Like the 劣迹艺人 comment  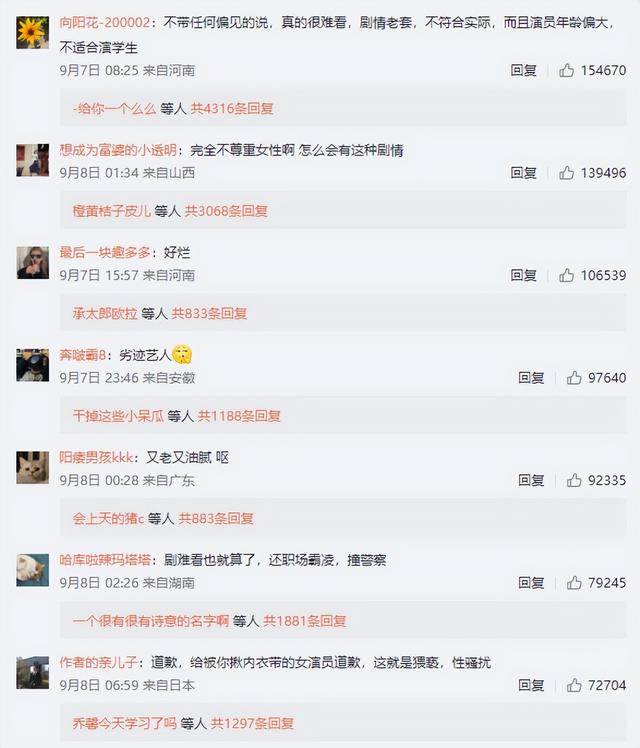[574, 378]
